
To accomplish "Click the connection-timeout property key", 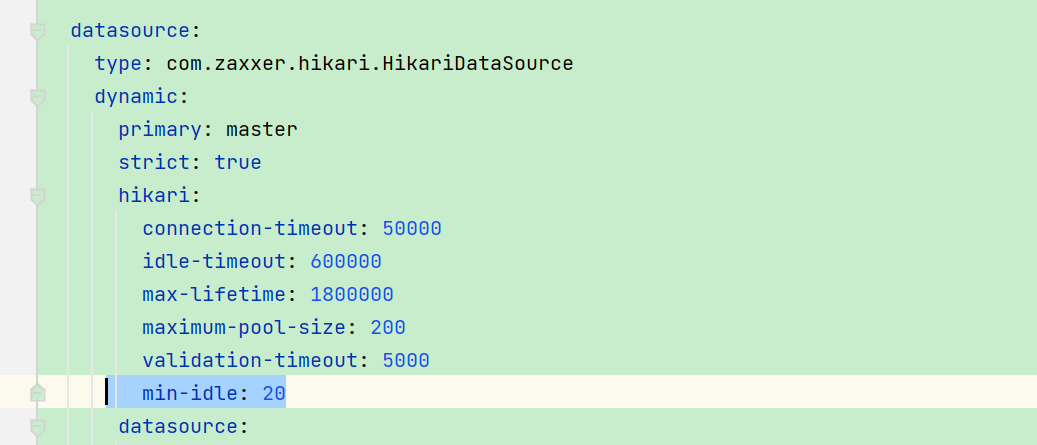I will point(250,229).
